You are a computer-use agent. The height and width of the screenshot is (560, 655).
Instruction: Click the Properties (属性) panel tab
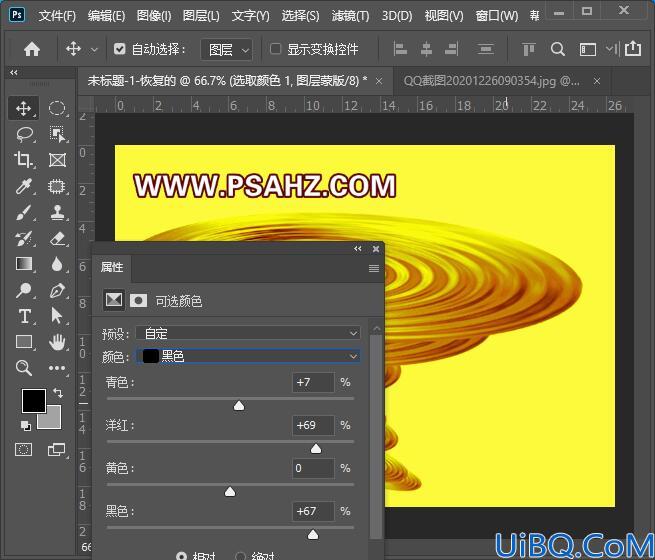(112, 267)
